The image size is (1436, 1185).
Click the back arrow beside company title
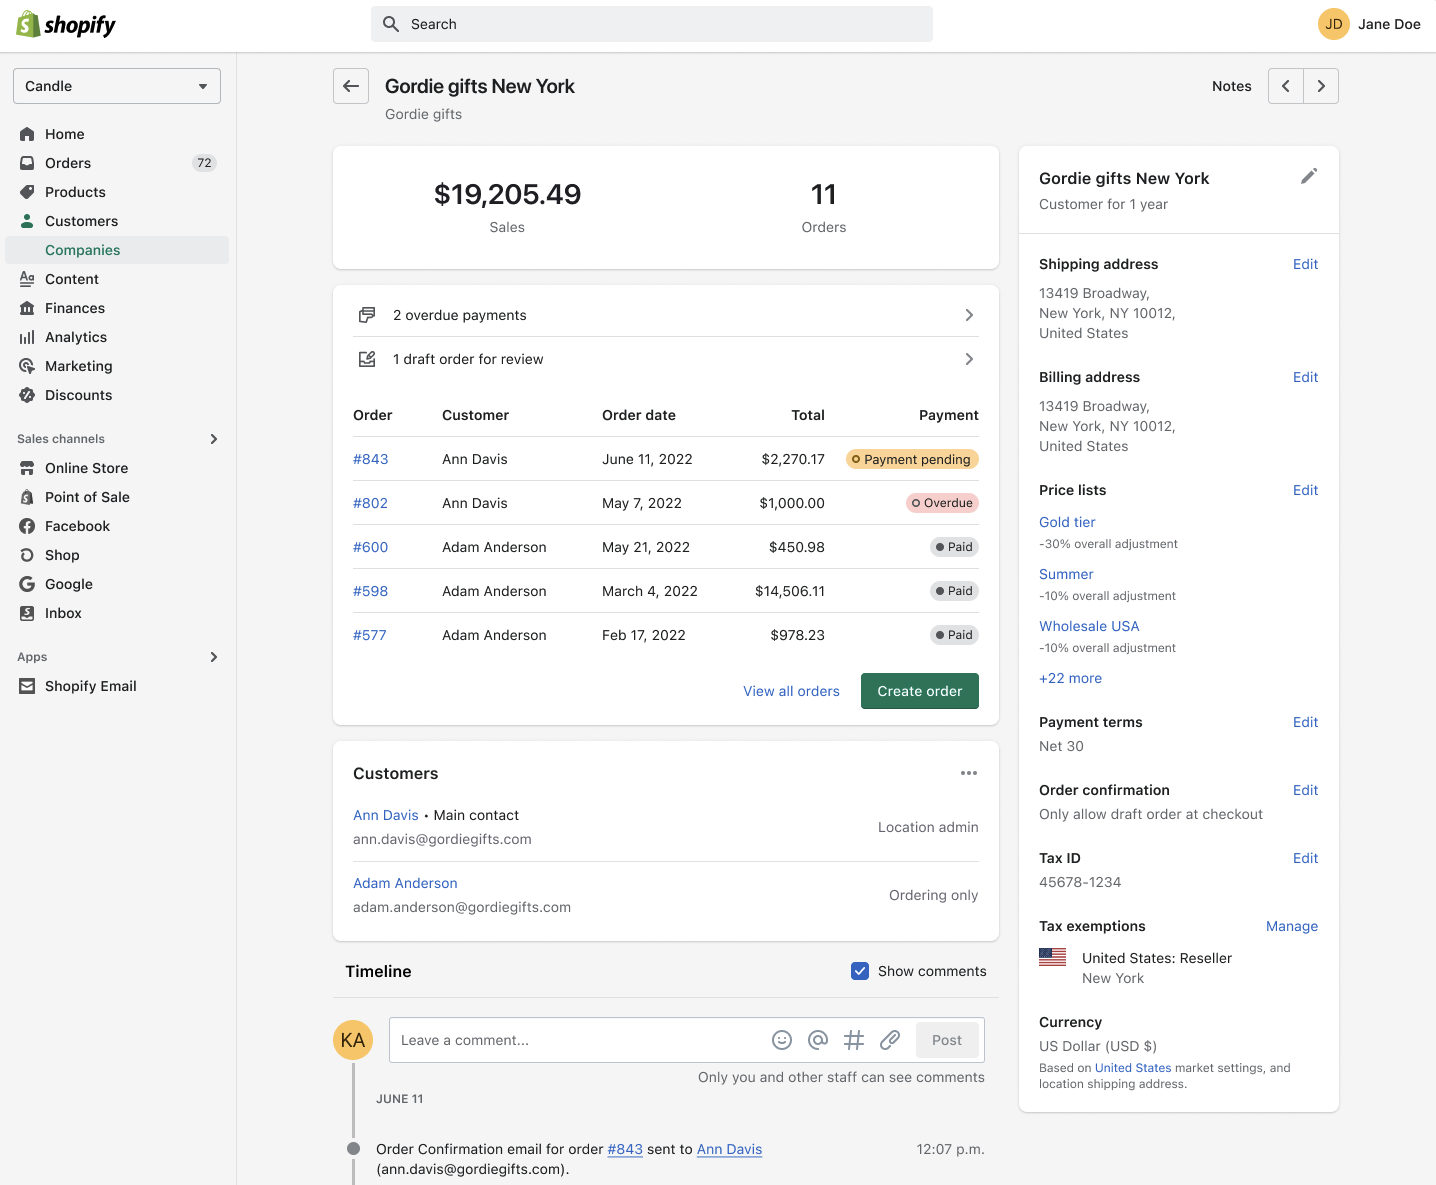pyautogui.click(x=351, y=86)
